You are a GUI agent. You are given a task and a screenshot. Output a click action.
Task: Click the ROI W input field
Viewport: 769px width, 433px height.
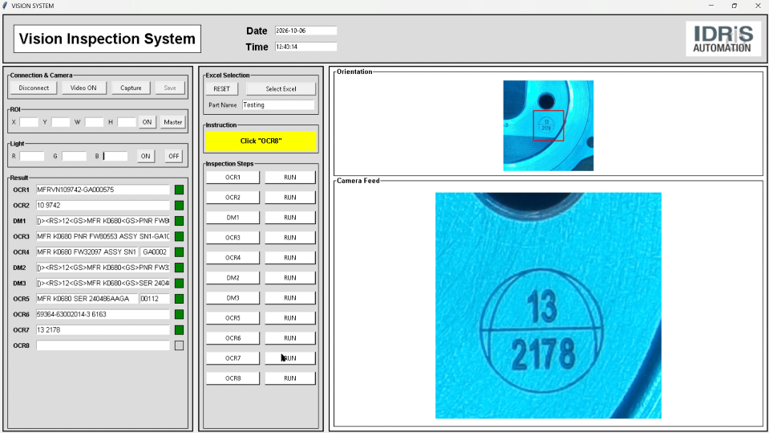(94, 122)
